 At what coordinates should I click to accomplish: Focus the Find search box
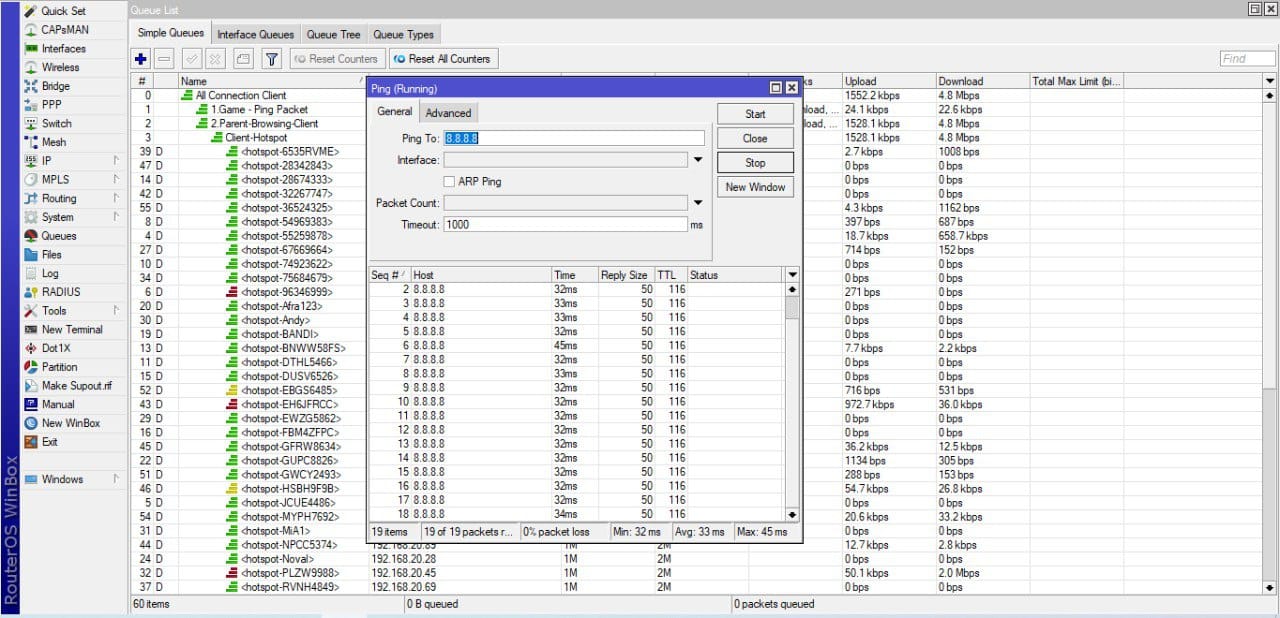point(1247,59)
